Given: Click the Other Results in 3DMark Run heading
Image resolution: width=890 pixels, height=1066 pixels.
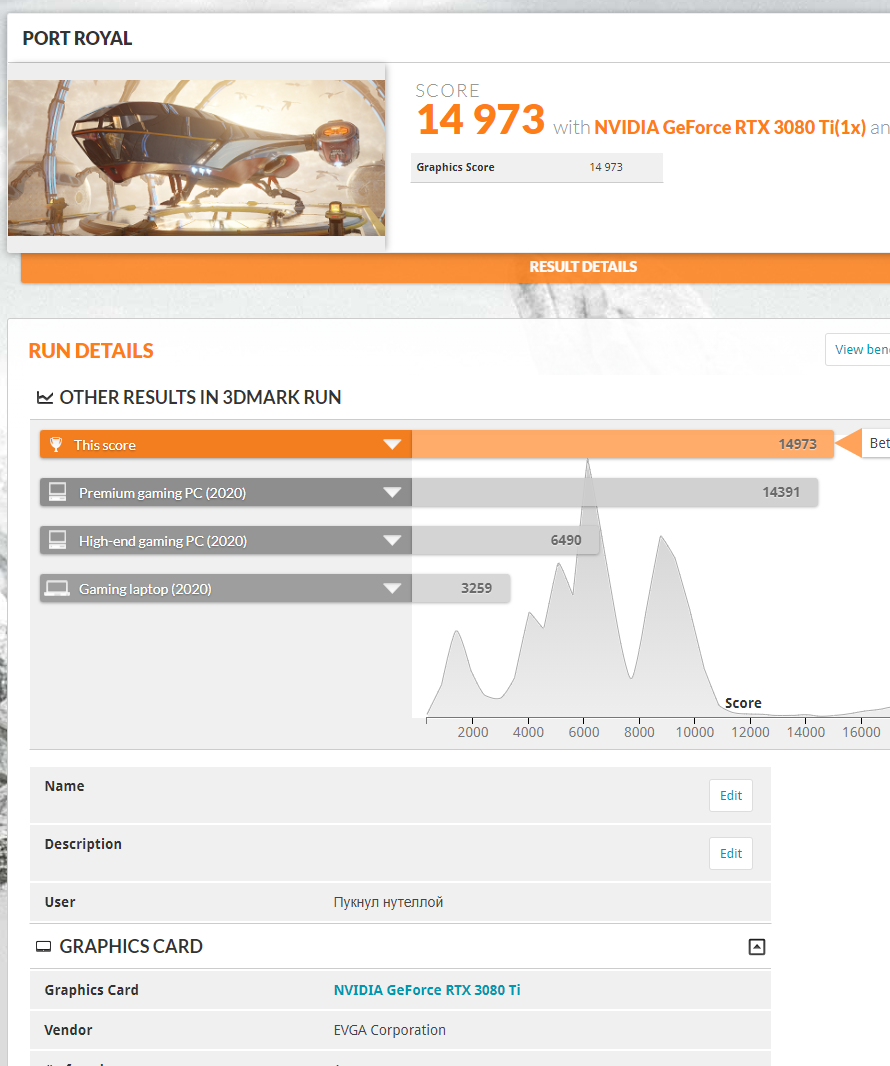Looking at the screenshot, I should coord(201,397).
